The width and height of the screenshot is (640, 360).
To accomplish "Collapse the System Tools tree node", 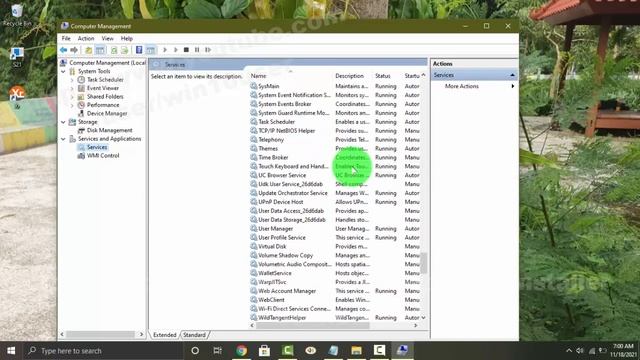I will [x=63, y=71].
